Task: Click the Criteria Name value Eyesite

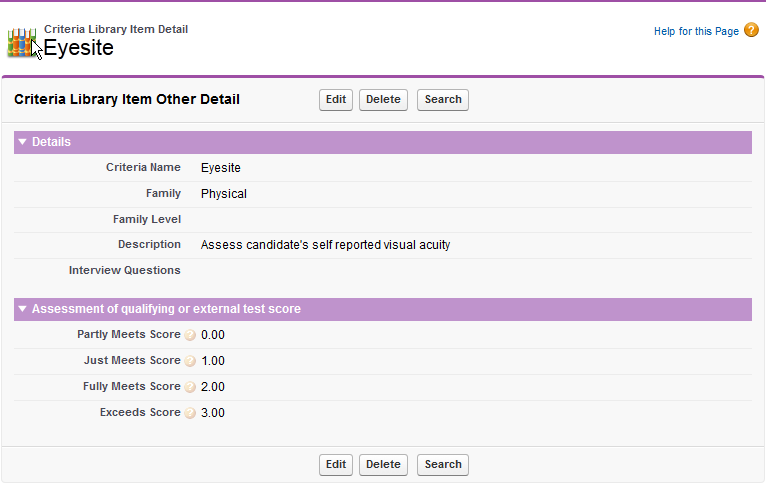Action: pyautogui.click(x=220, y=168)
